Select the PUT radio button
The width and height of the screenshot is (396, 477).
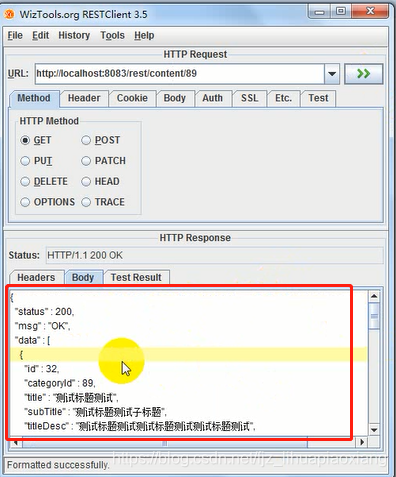point(25,161)
